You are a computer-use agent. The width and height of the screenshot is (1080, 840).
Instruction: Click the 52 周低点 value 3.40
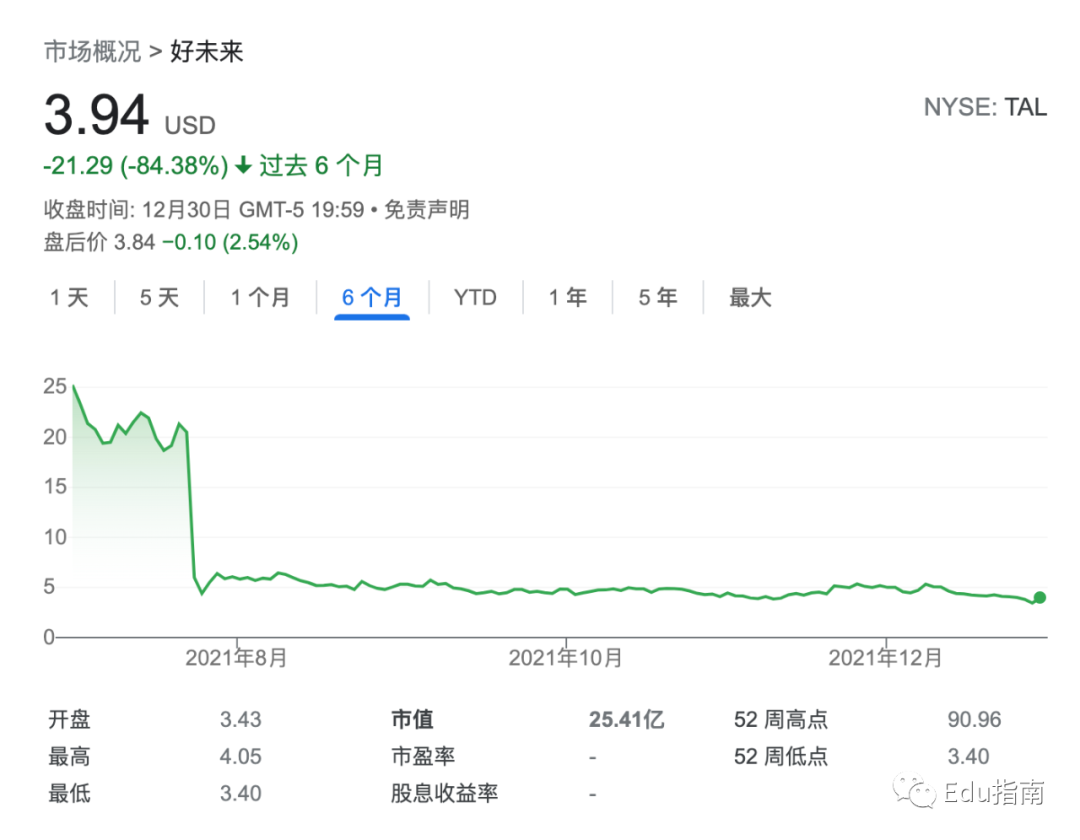(968, 757)
